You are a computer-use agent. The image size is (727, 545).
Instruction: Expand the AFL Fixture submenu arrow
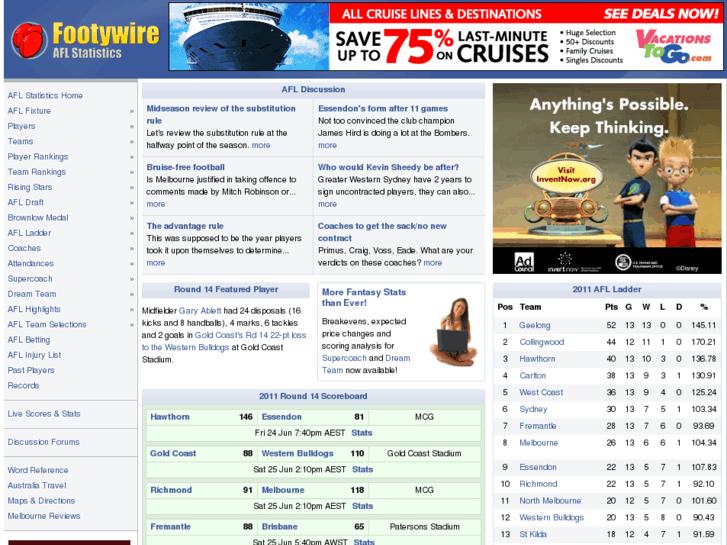[132, 111]
